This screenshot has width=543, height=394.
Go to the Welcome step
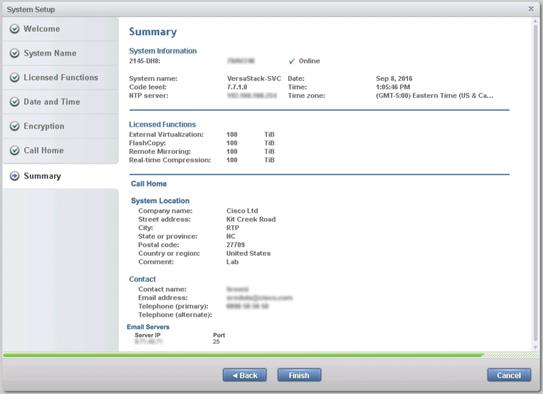click(x=60, y=29)
